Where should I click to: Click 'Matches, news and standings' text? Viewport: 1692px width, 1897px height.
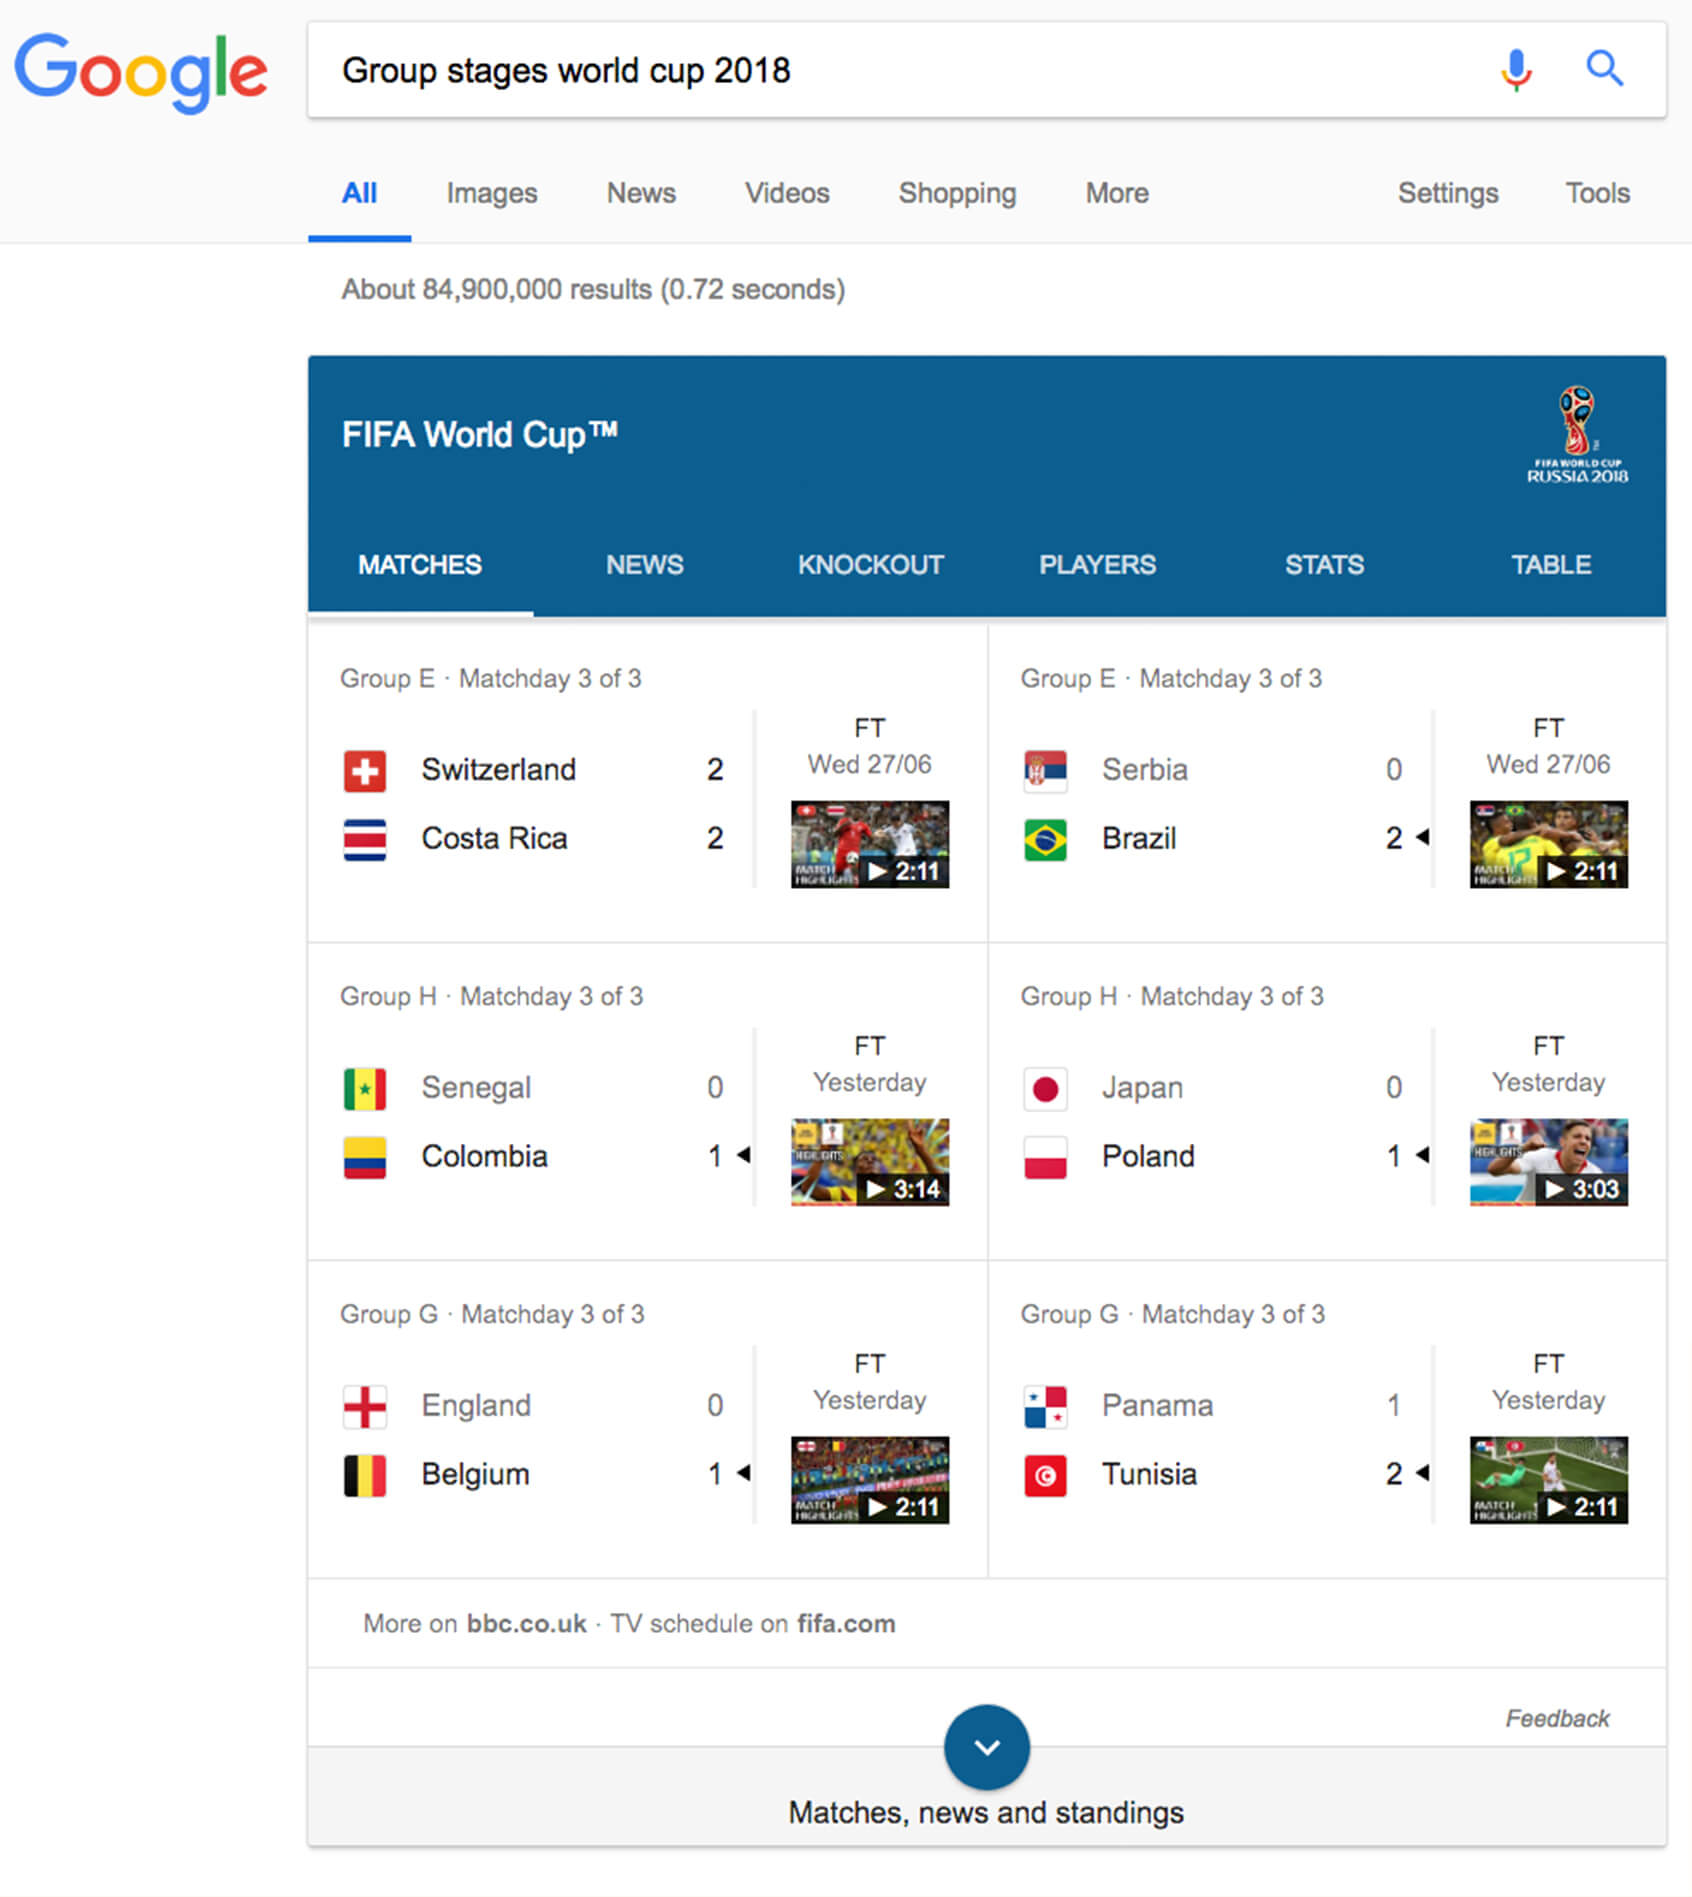986,1813
